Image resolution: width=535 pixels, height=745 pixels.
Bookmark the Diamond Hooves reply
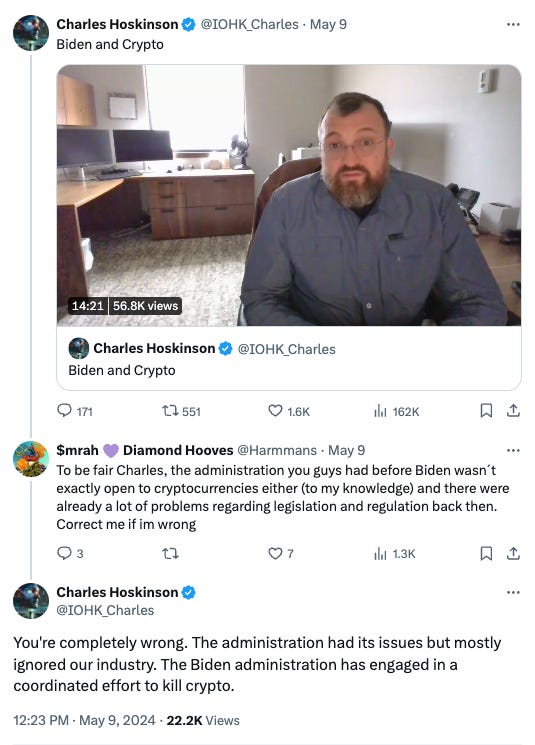click(x=486, y=553)
